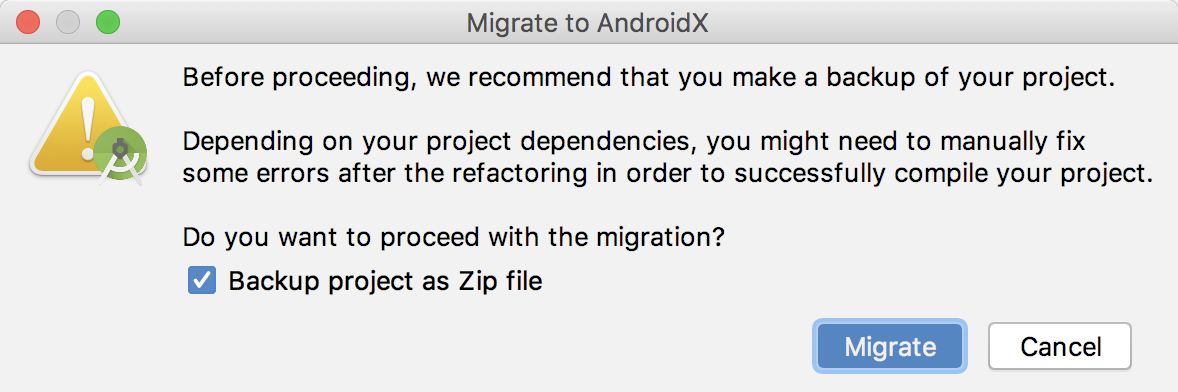Close the dialog with the red button
This screenshot has height=392, width=1178.
(x=28, y=23)
